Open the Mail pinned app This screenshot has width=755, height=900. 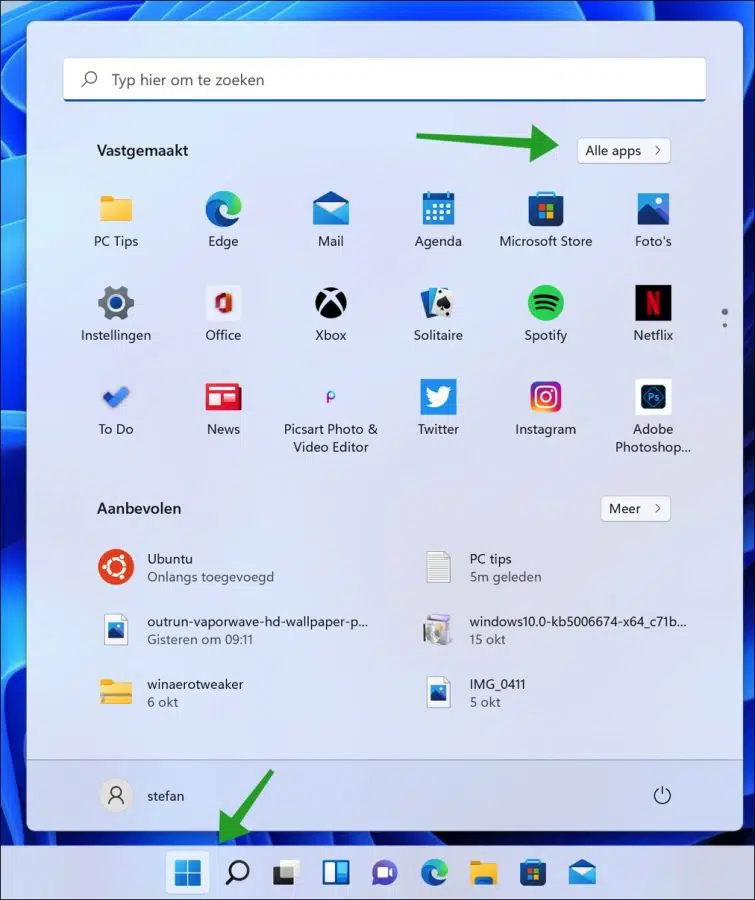[331, 220]
